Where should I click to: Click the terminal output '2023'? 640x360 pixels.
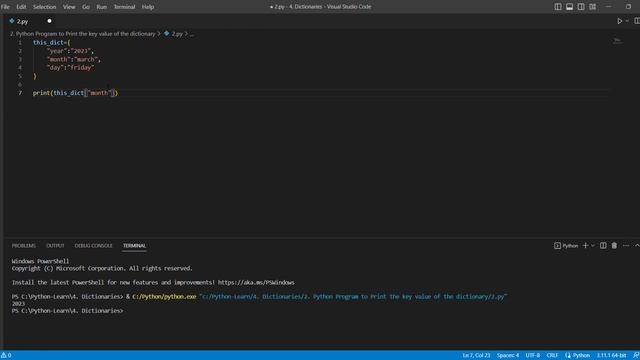[18, 304]
